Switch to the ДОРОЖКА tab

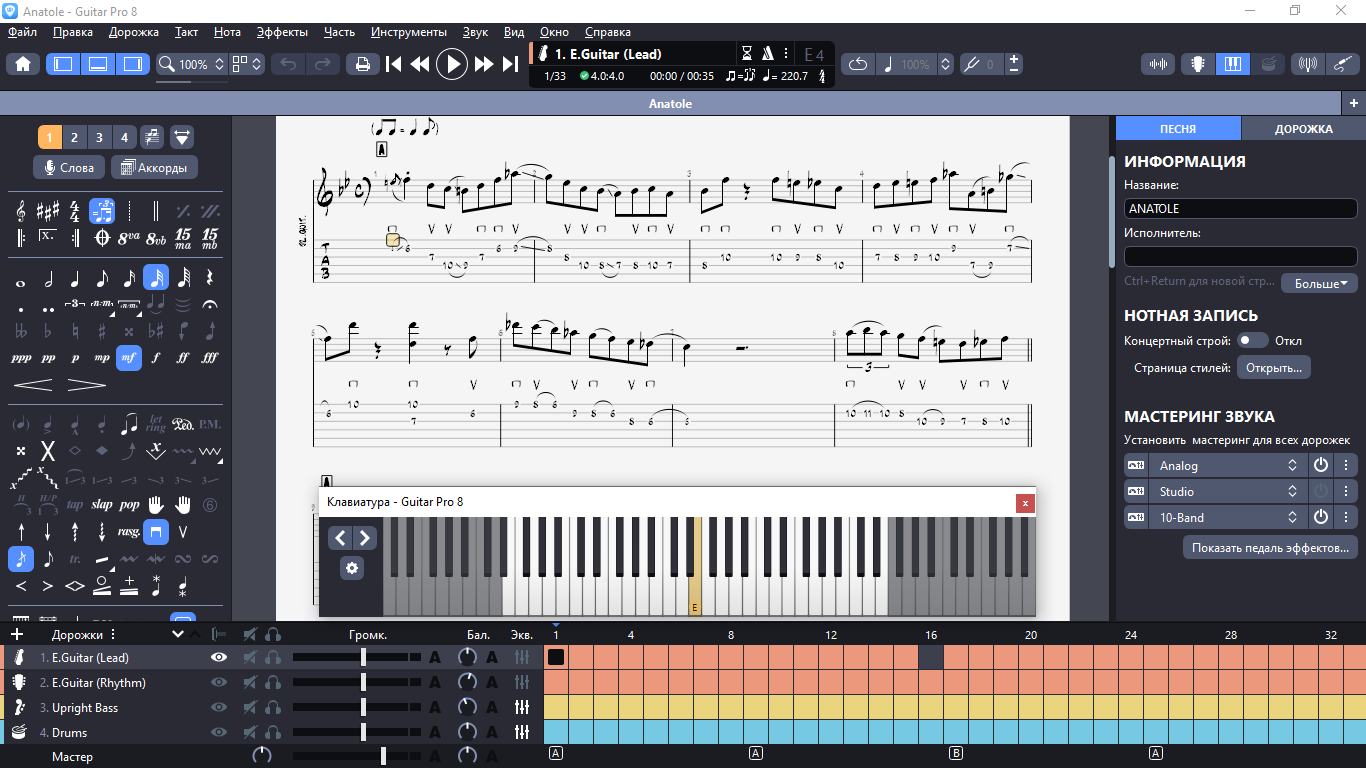pyautogui.click(x=1303, y=129)
